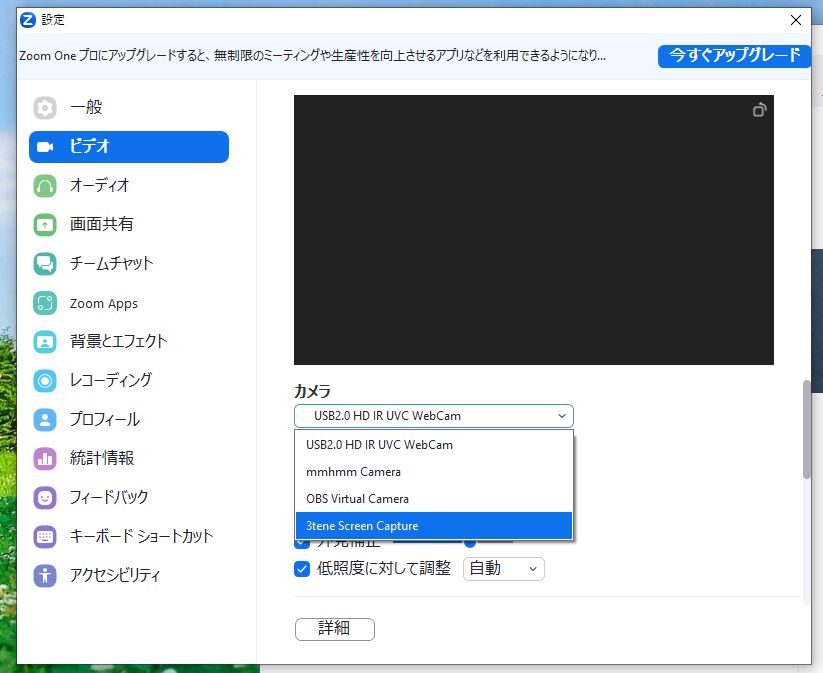Viewport: 823px width, 673px height.
Task: Click the プロフィール person icon
Action: pos(45,419)
